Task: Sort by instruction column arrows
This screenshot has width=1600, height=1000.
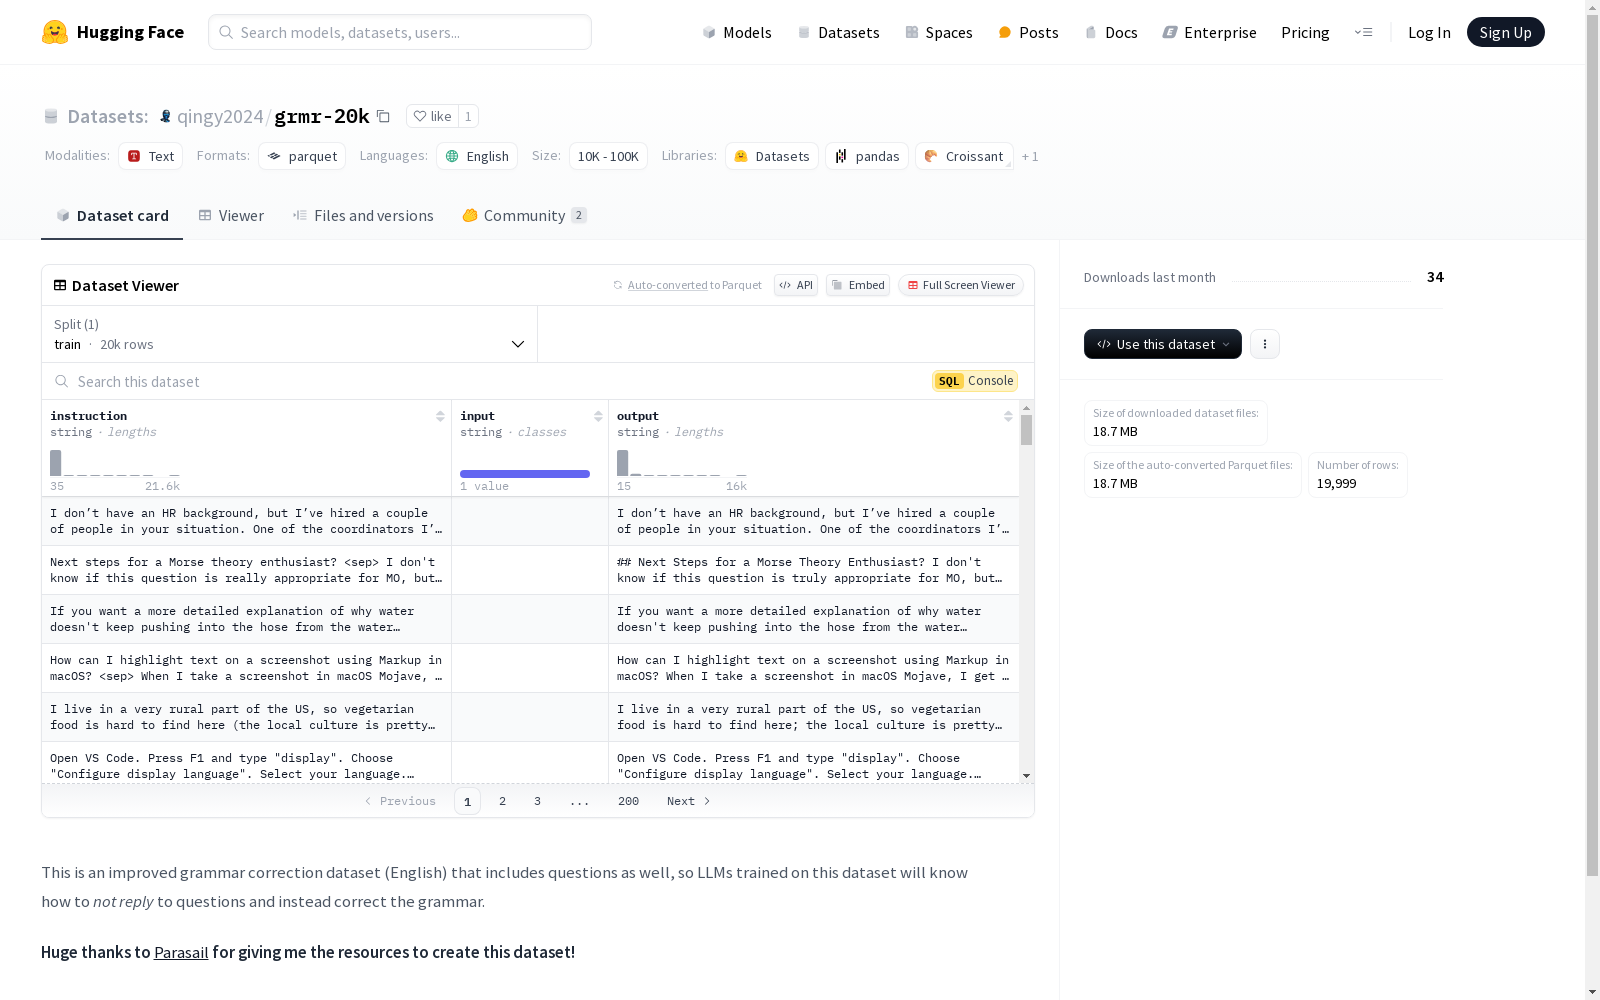Action: (x=440, y=416)
